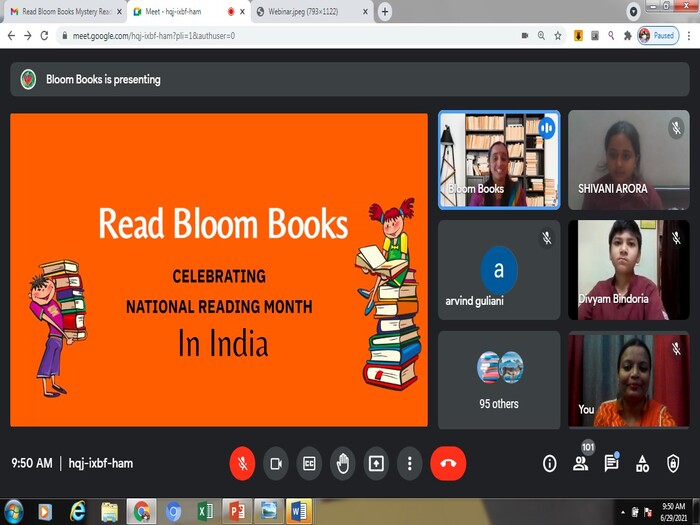Show everyone participants list
This screenshot has height=525, width=700.
tap(580, 463)
